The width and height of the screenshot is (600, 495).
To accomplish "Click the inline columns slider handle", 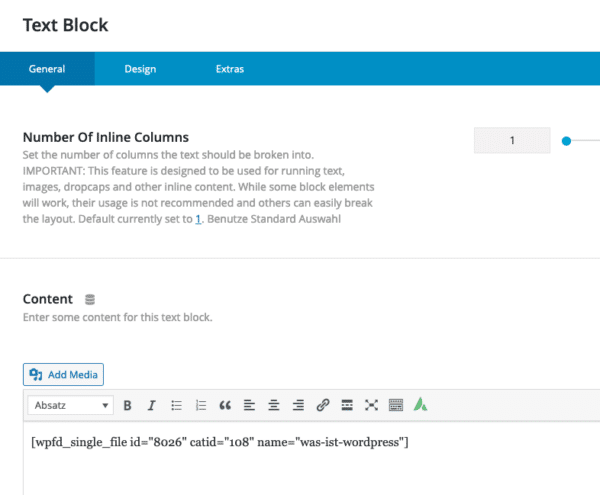I will point(566,141).
